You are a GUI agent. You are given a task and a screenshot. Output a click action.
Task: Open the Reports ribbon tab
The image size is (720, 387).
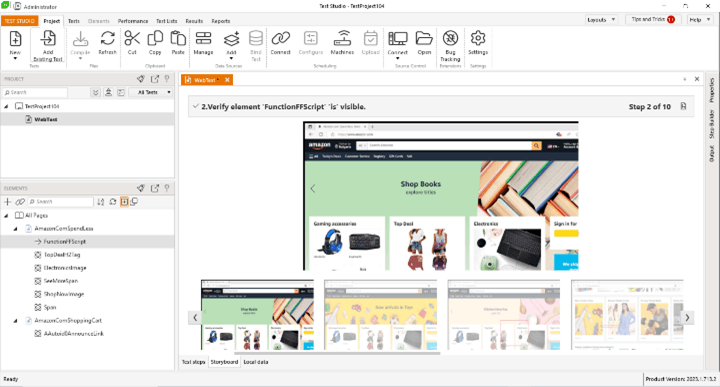[x=221, y=21]
